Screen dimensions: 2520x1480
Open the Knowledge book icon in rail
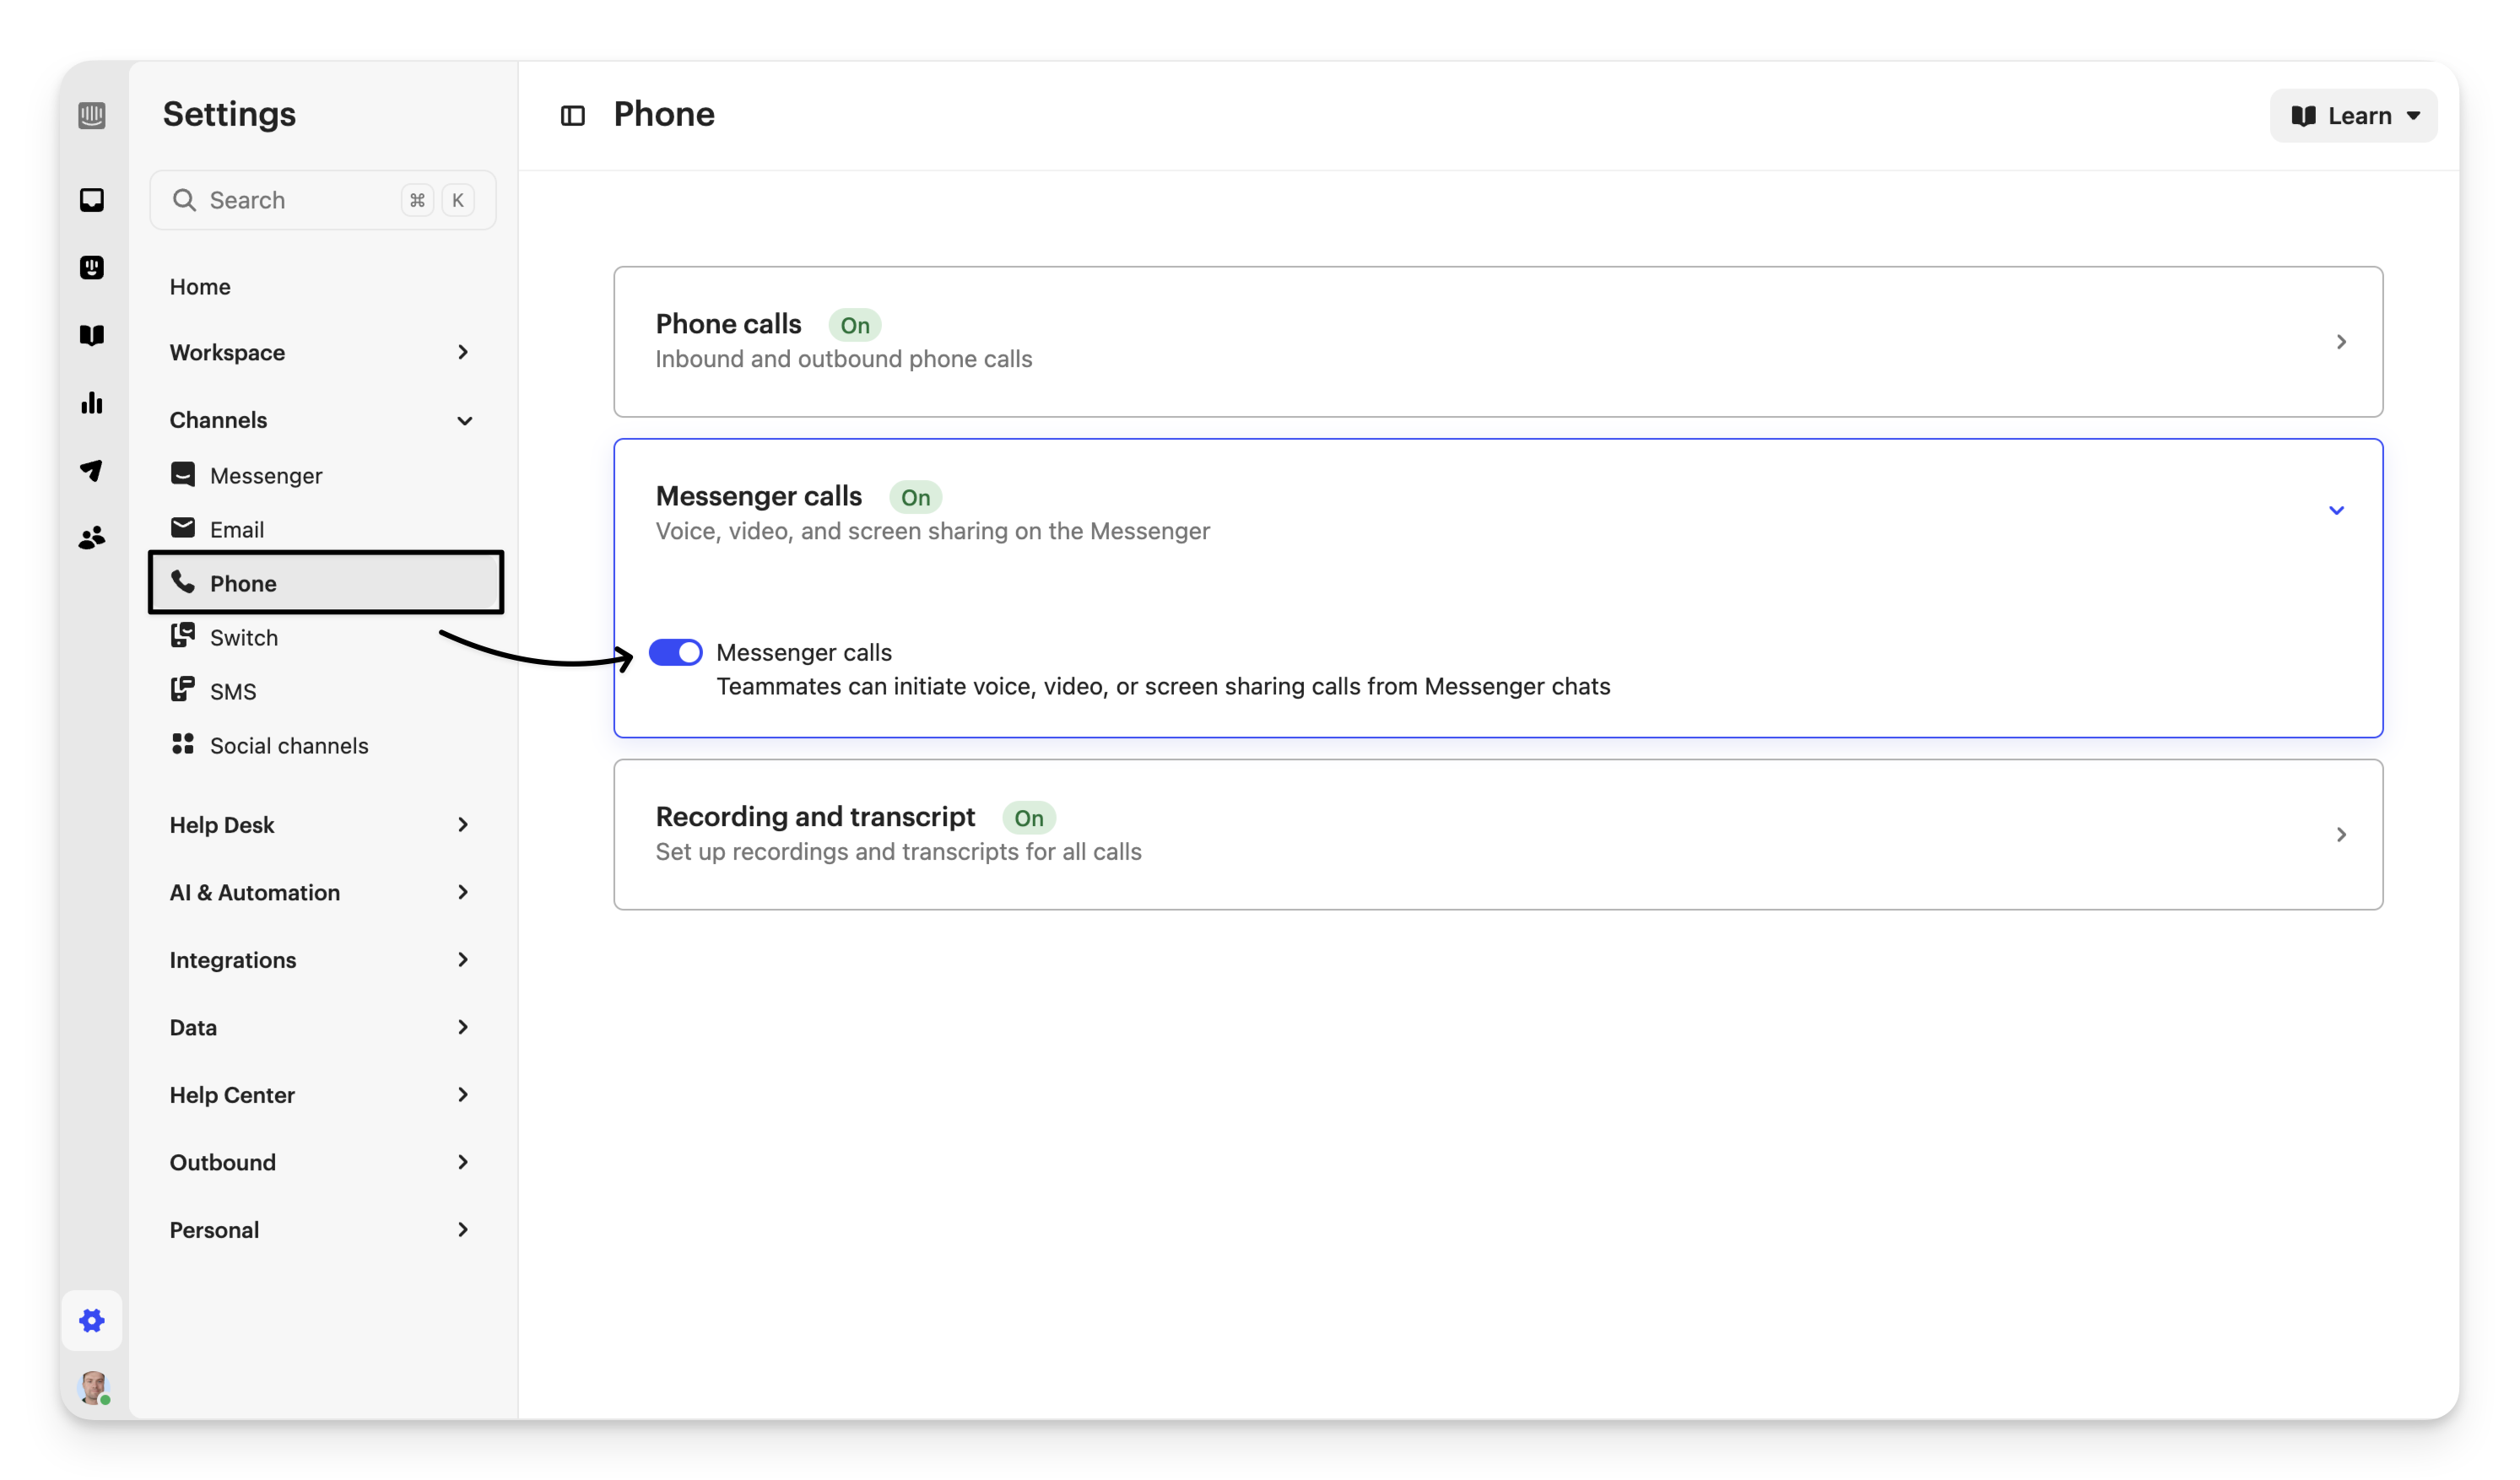[x=92, y=335]
